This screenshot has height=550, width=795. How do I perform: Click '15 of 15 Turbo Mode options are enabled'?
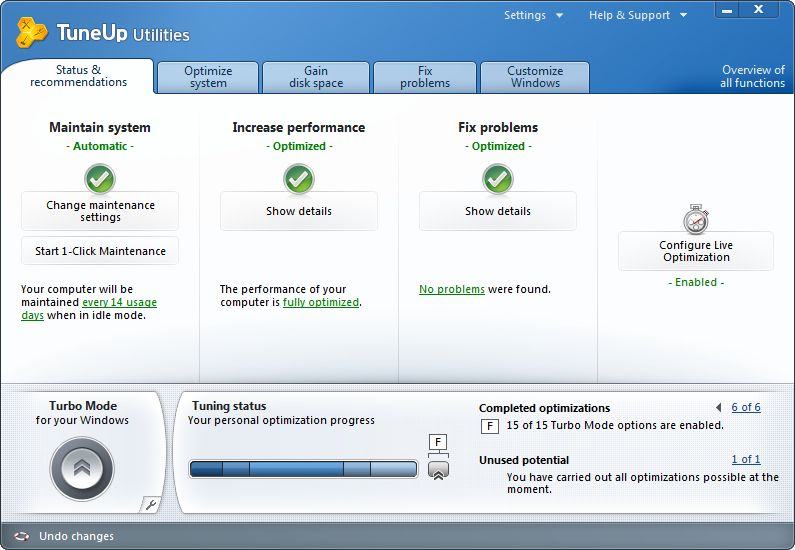615,425
